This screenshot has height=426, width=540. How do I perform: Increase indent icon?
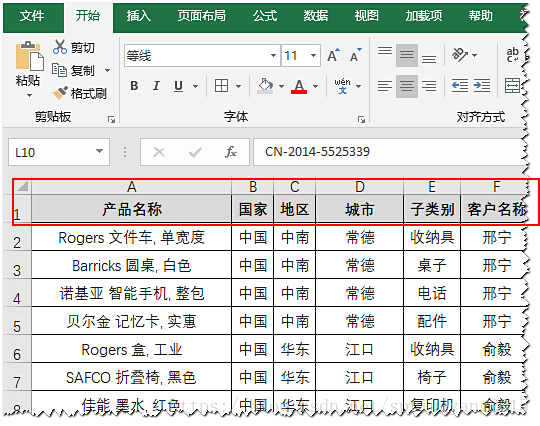(482, 85)
